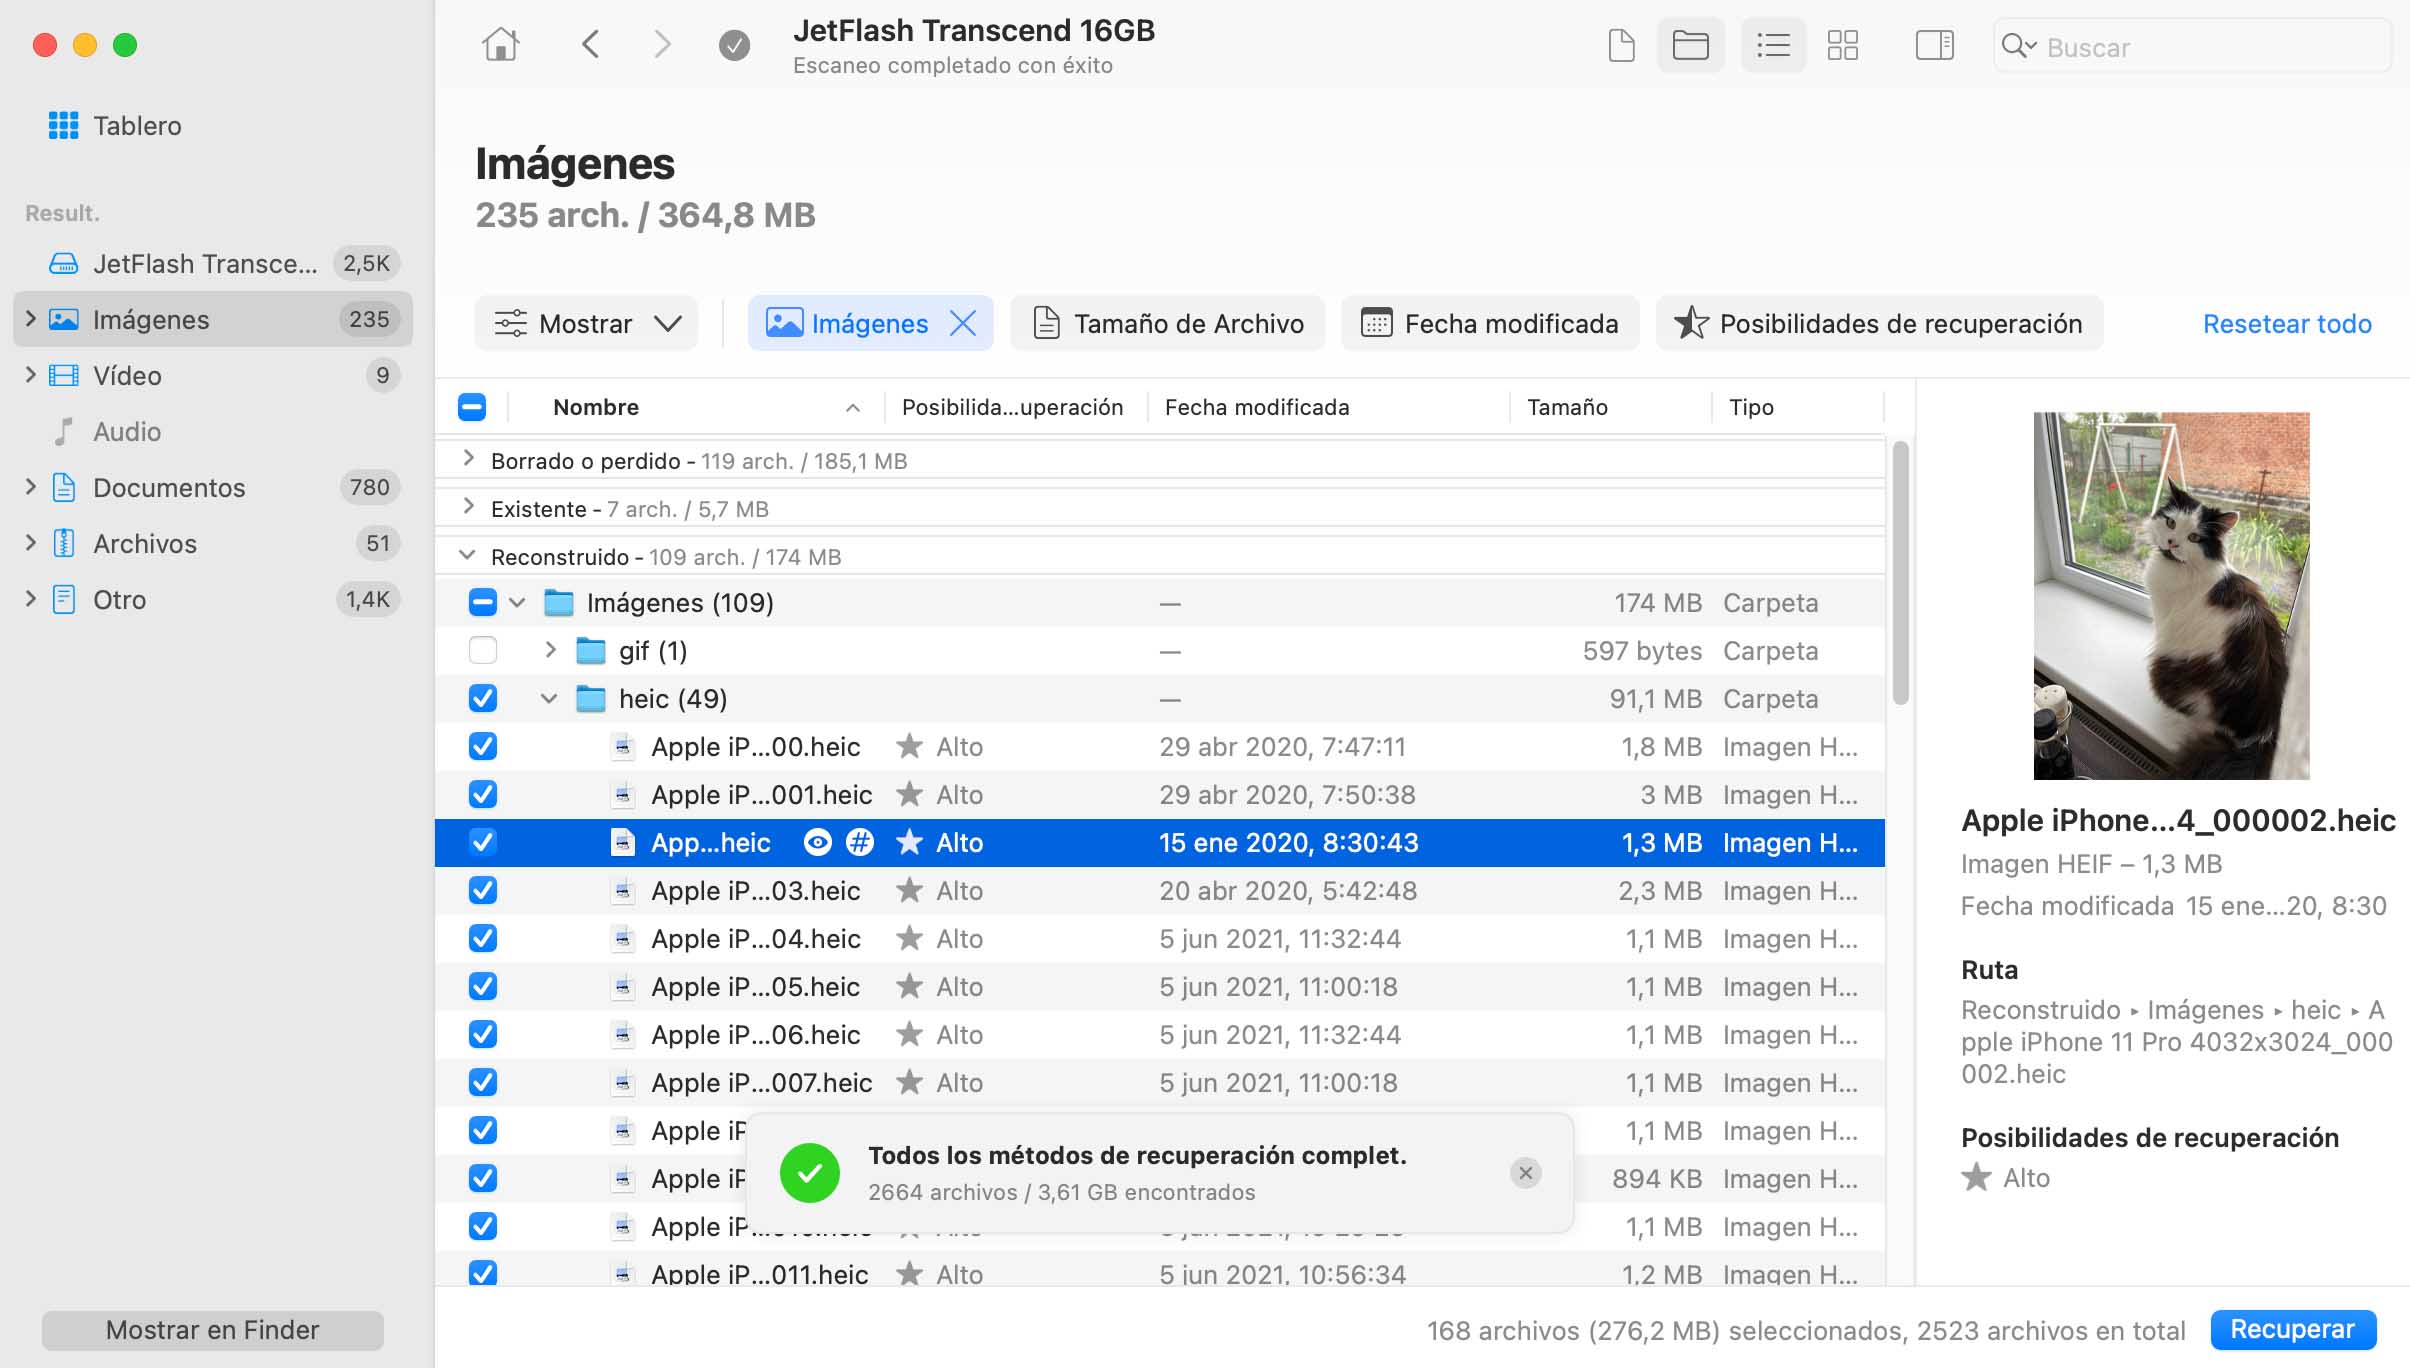Click the gif folder icon
2410x1368 pixels.
[591, 651]
